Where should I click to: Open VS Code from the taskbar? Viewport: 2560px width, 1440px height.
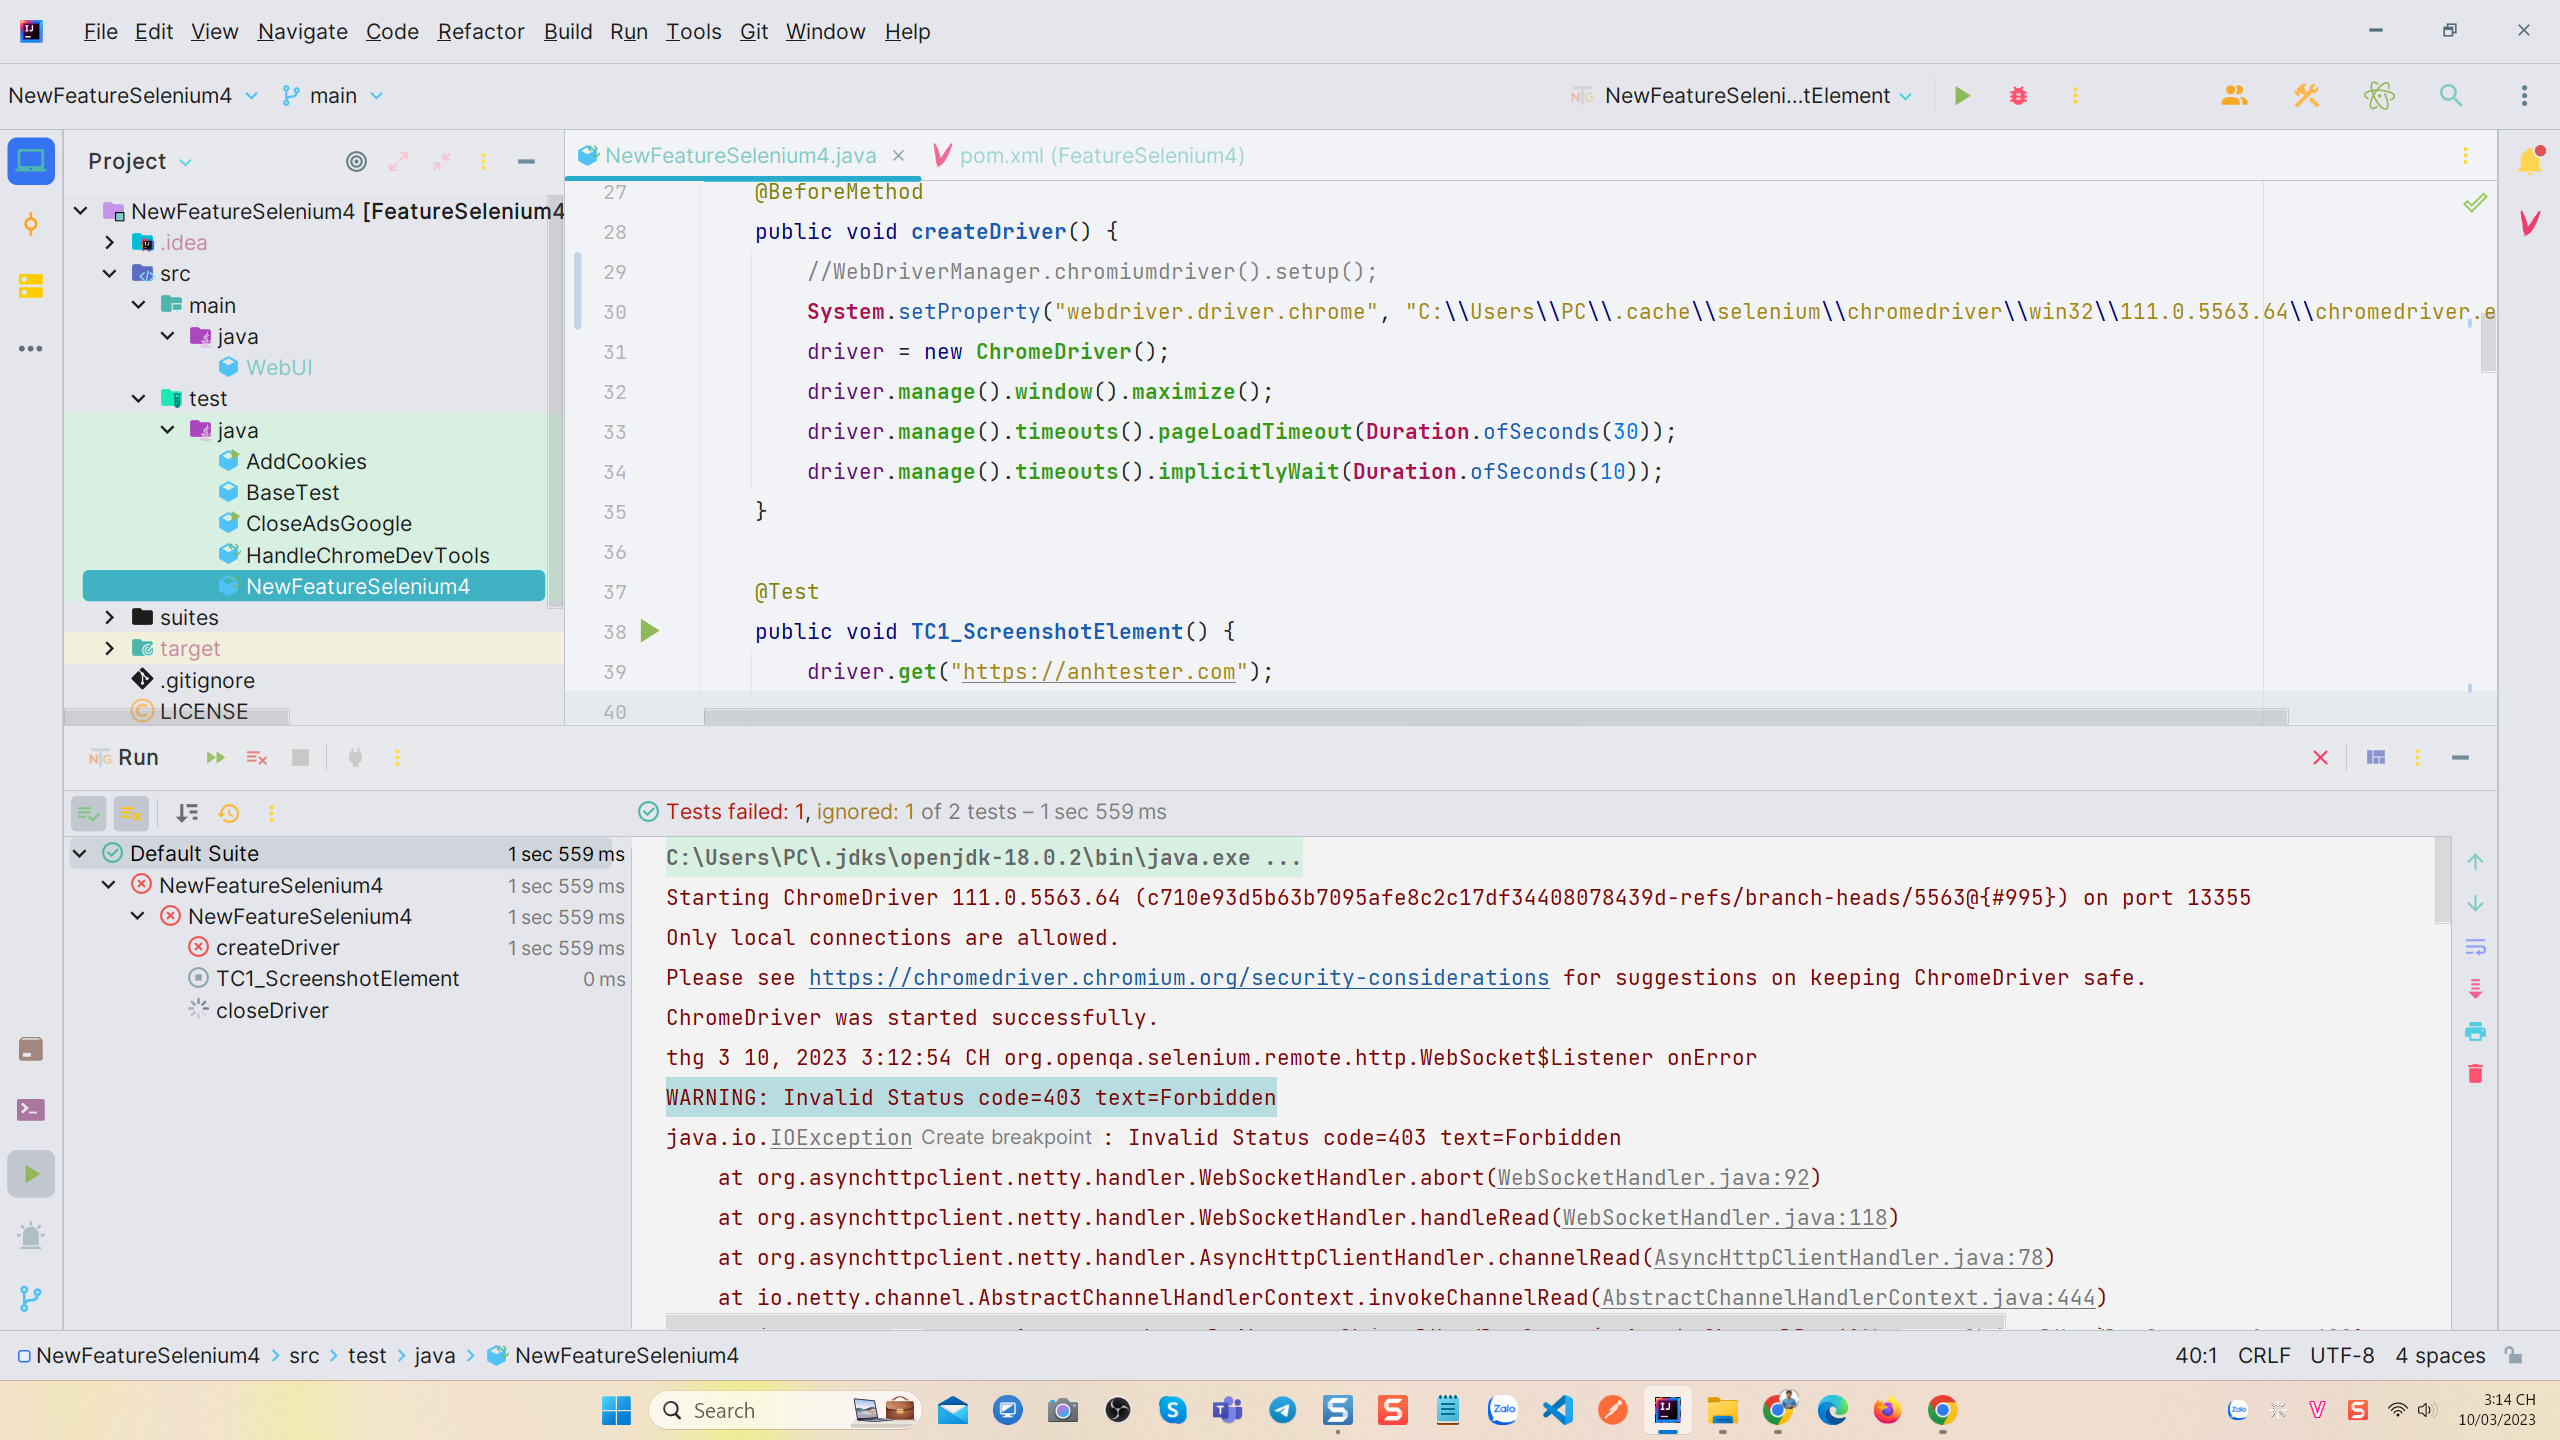pos(1557,1411)
